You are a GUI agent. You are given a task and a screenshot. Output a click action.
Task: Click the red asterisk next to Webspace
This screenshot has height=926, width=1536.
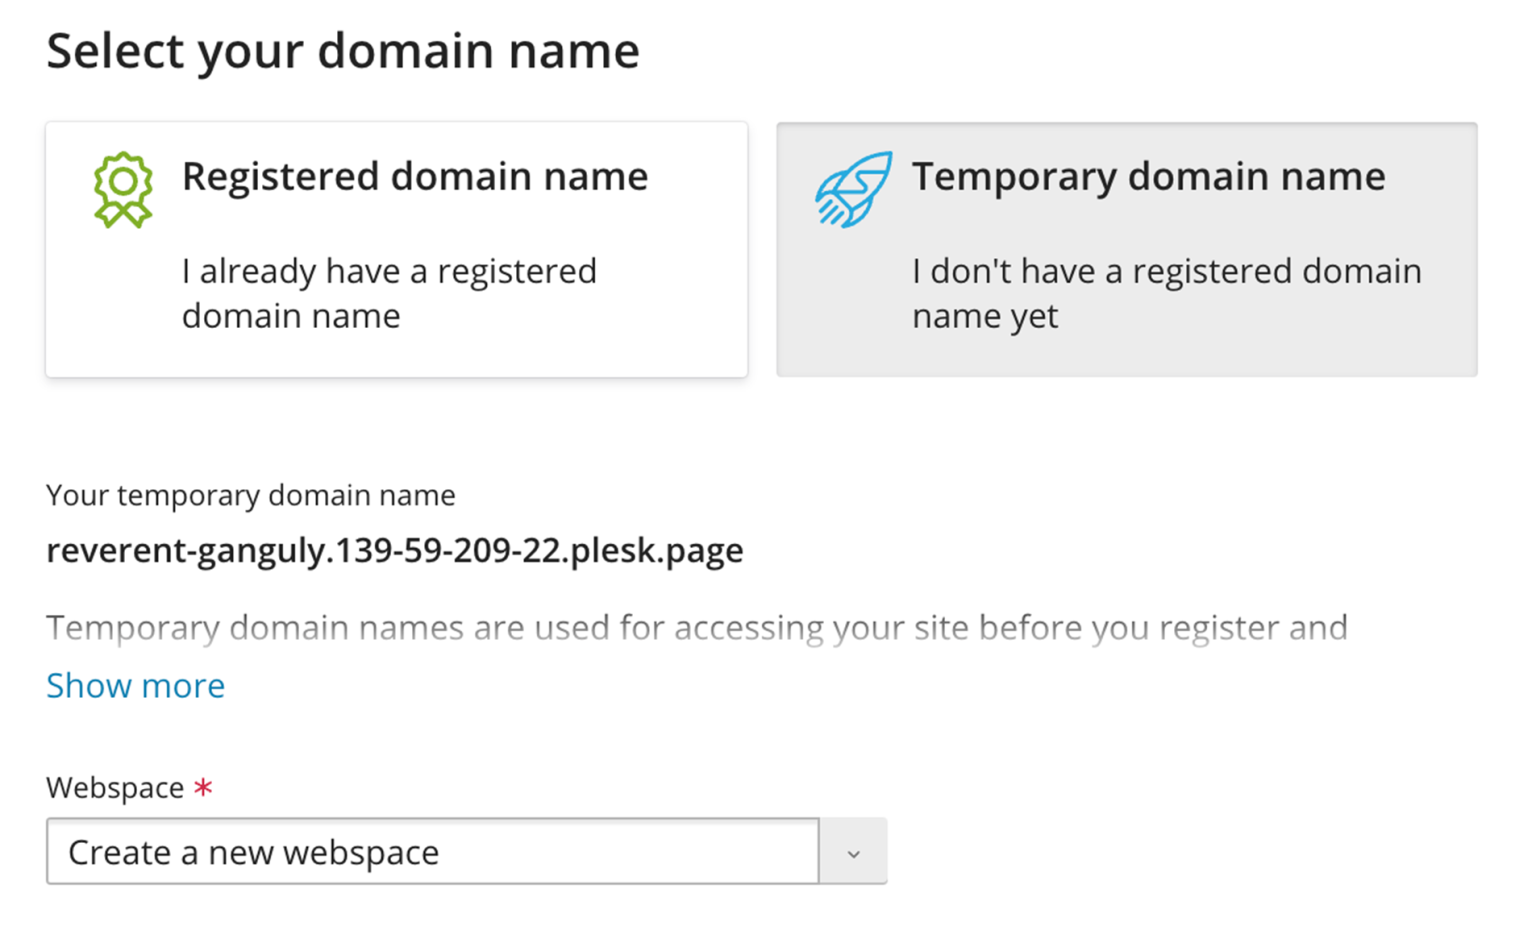click(204, 787)
